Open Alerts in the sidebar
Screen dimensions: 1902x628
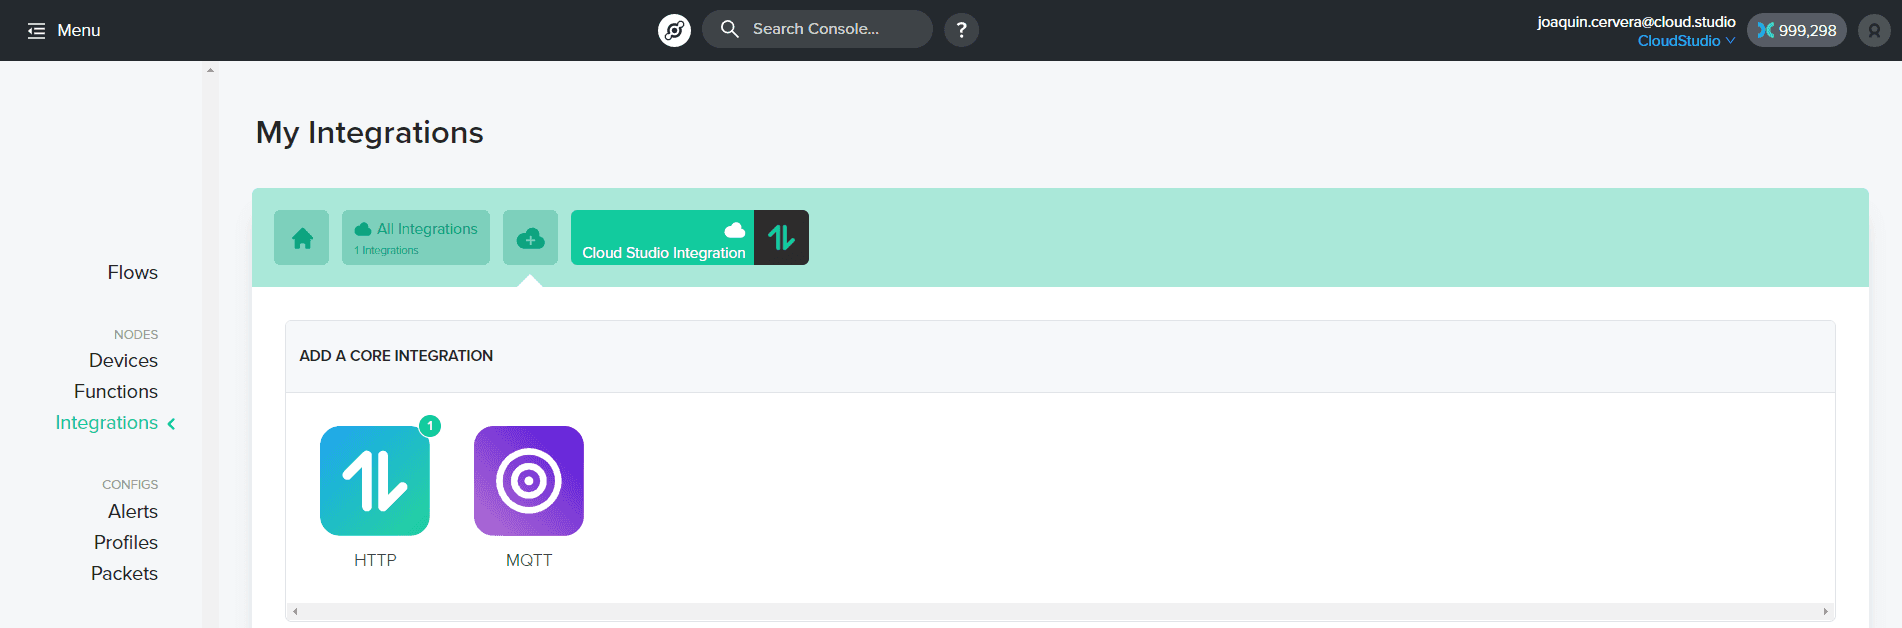coord(133,512)
